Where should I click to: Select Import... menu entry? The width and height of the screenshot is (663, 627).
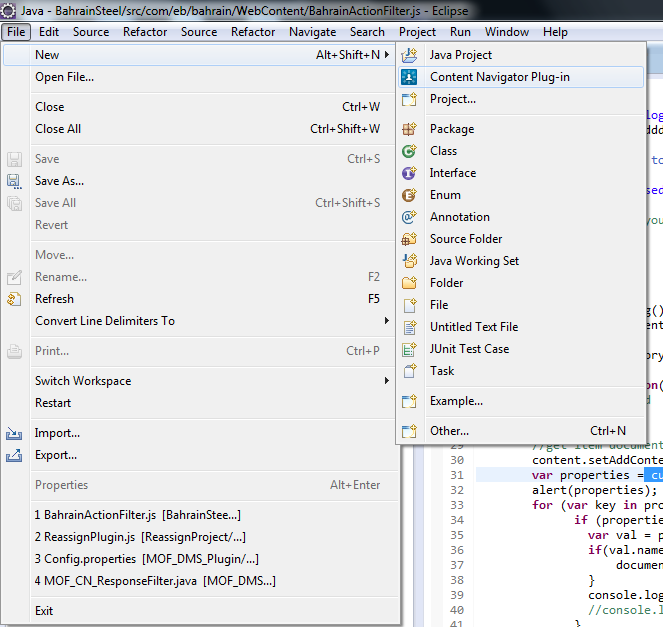(x=201, y=433)
